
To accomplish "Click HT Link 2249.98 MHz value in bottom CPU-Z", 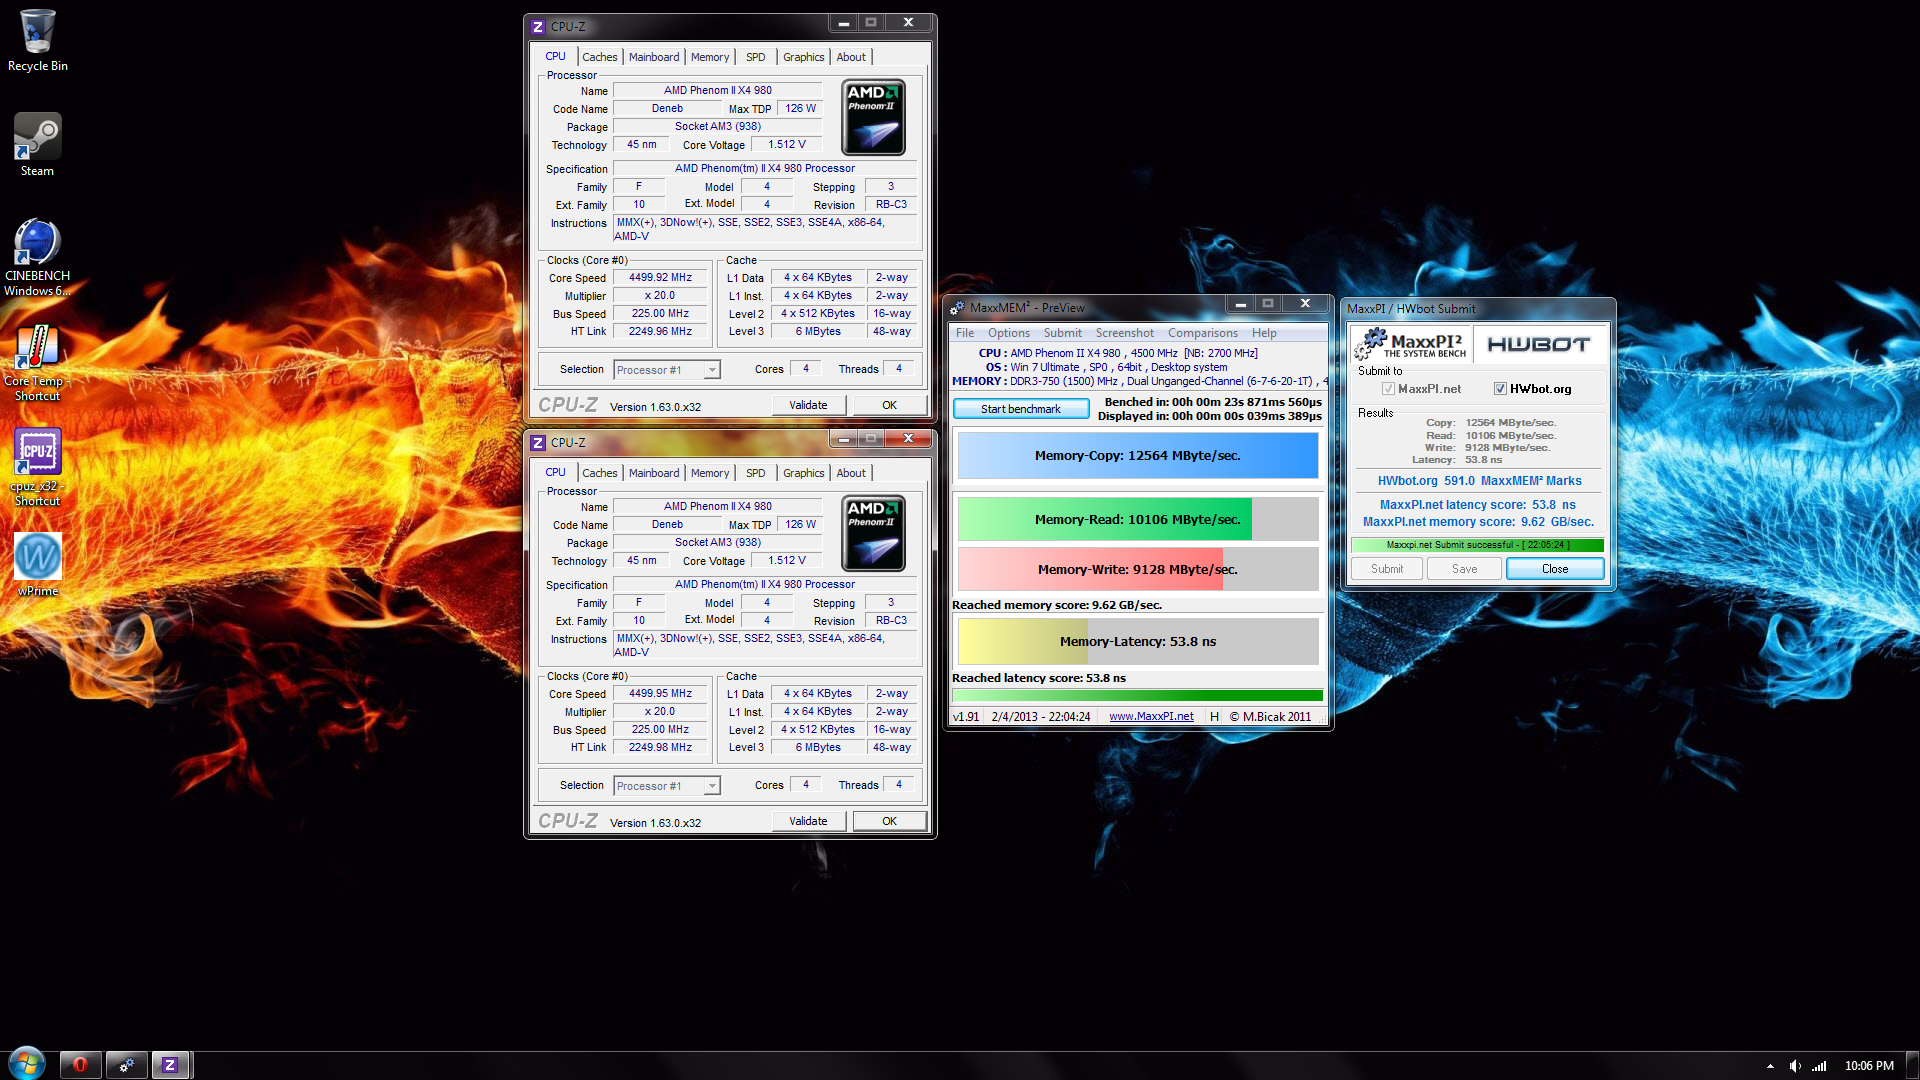I will click(x=660, y=748).
